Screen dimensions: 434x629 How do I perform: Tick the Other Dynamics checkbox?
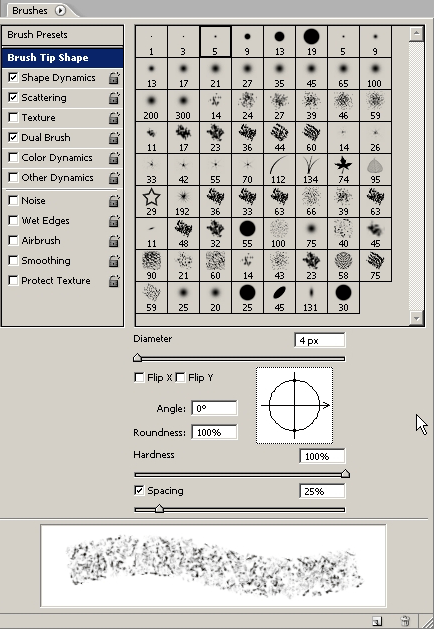[13, 177]
